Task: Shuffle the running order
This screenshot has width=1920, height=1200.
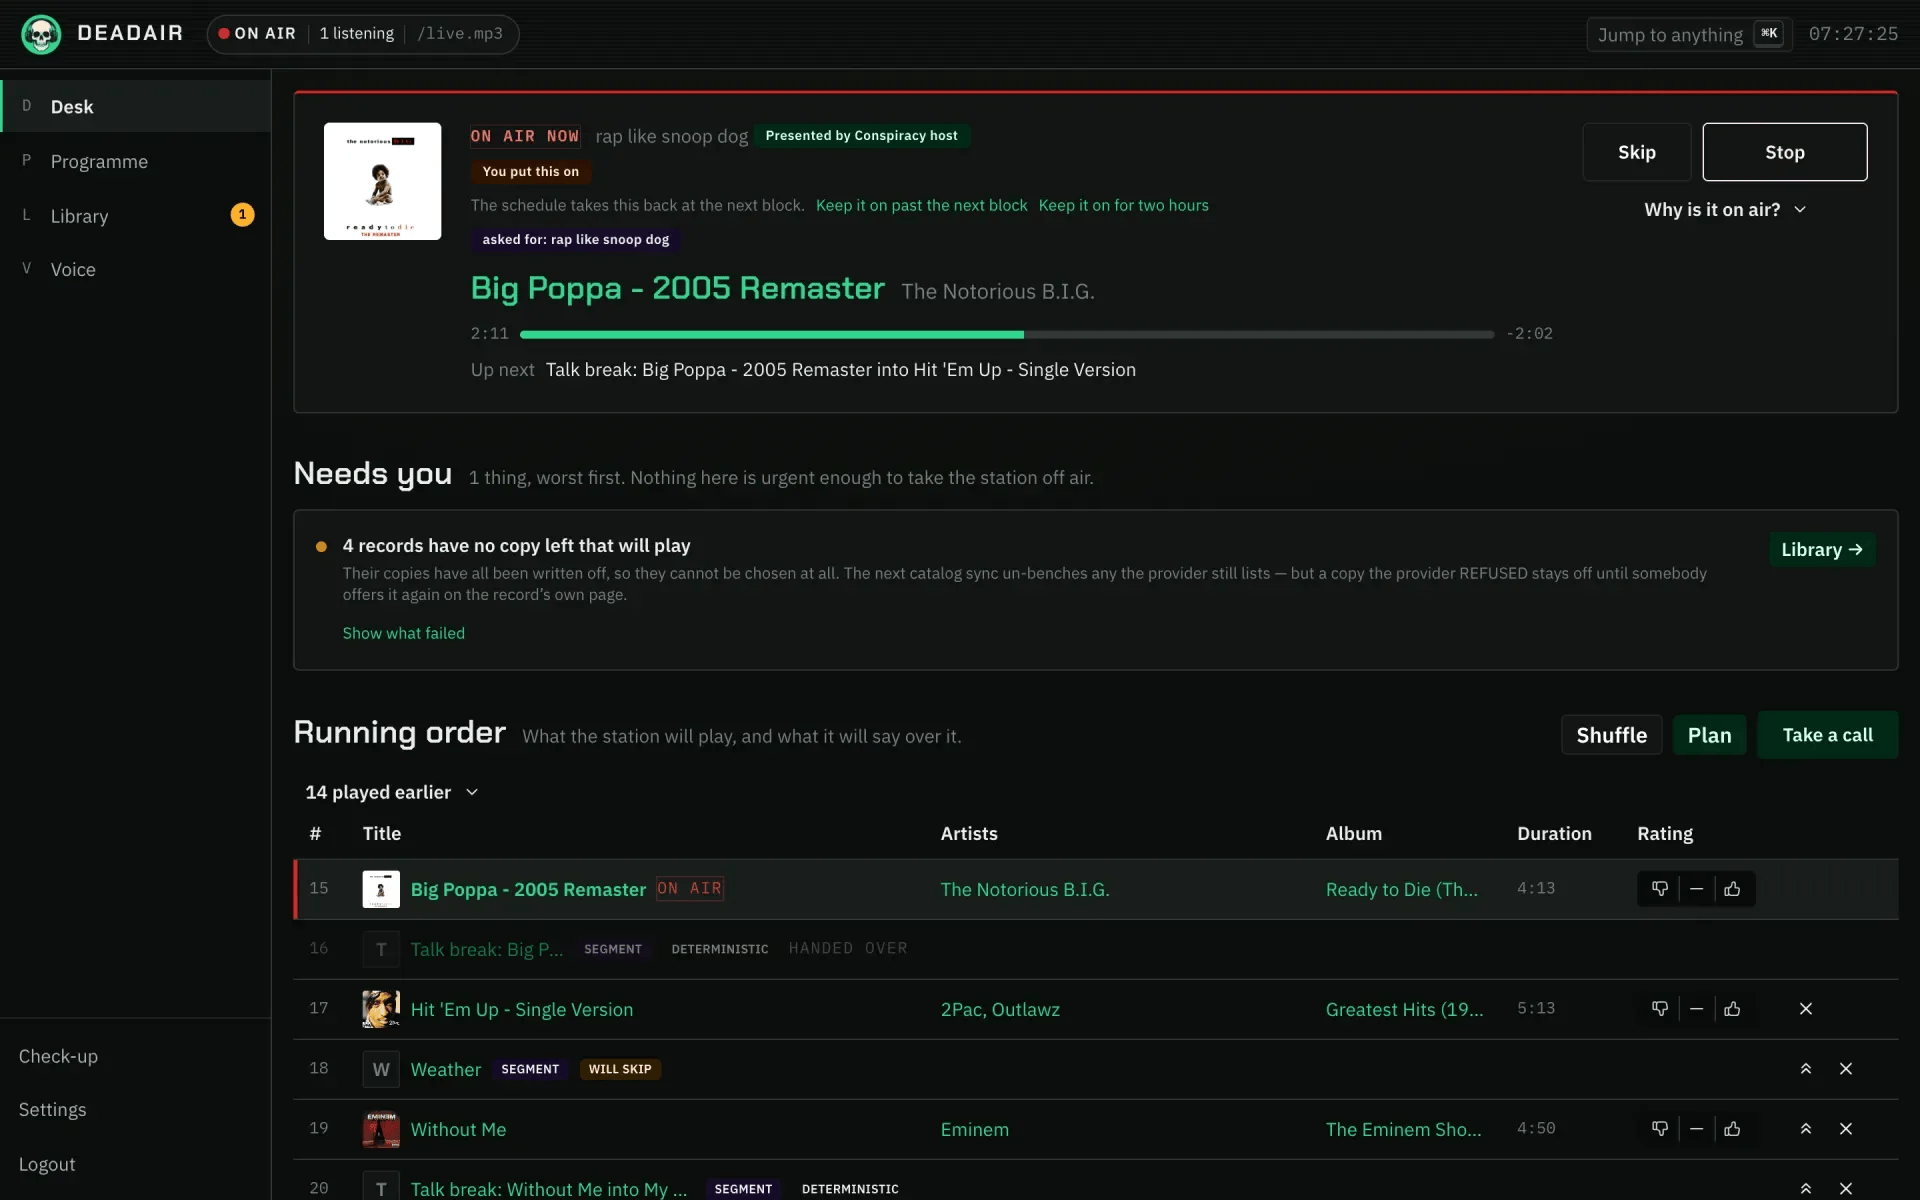Action: tap(1612, 735)
